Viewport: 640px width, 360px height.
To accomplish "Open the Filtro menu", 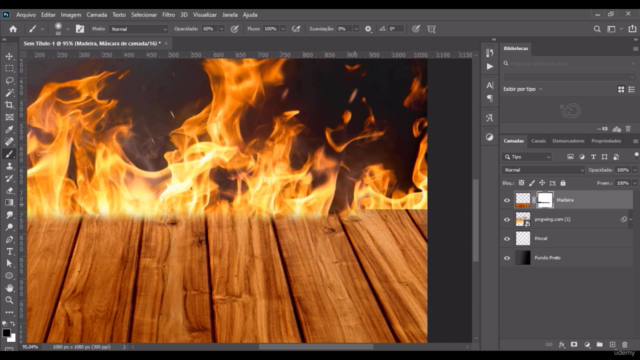I will pos(169,15).
